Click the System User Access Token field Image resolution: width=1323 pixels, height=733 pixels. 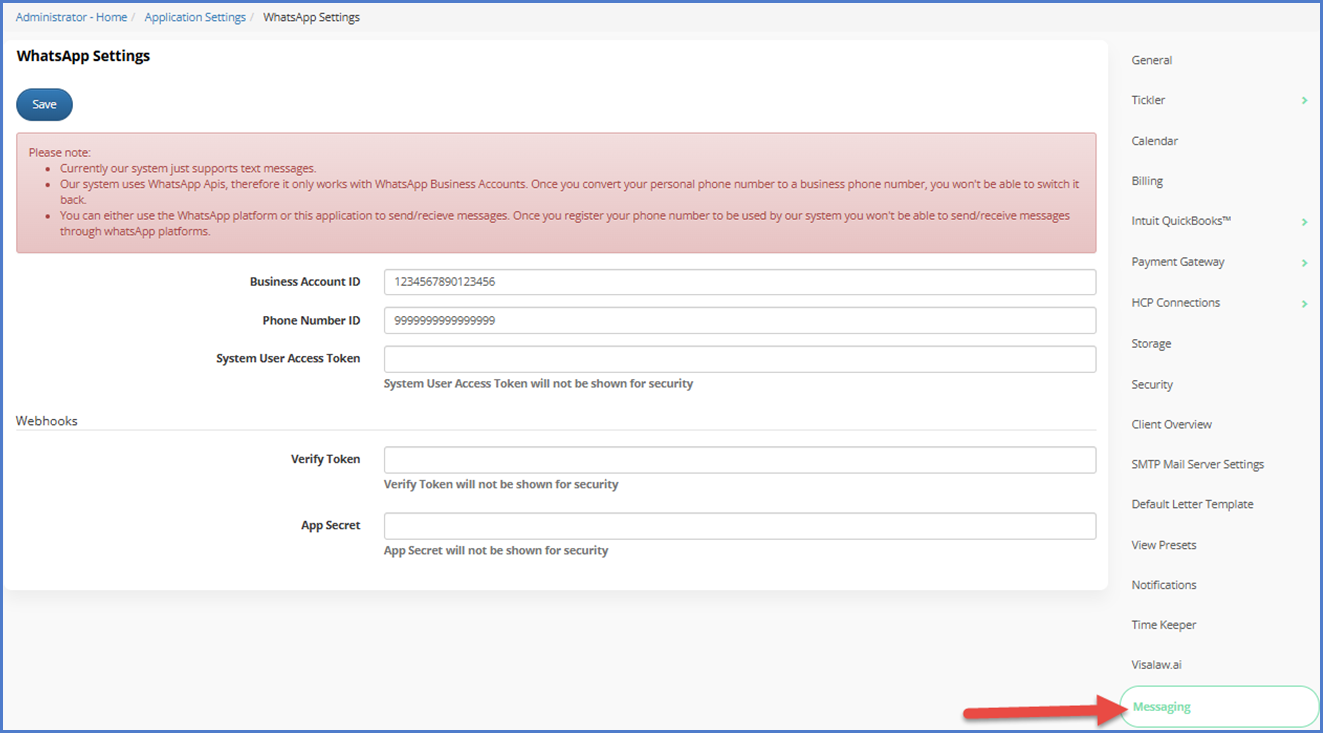(739, 359)
